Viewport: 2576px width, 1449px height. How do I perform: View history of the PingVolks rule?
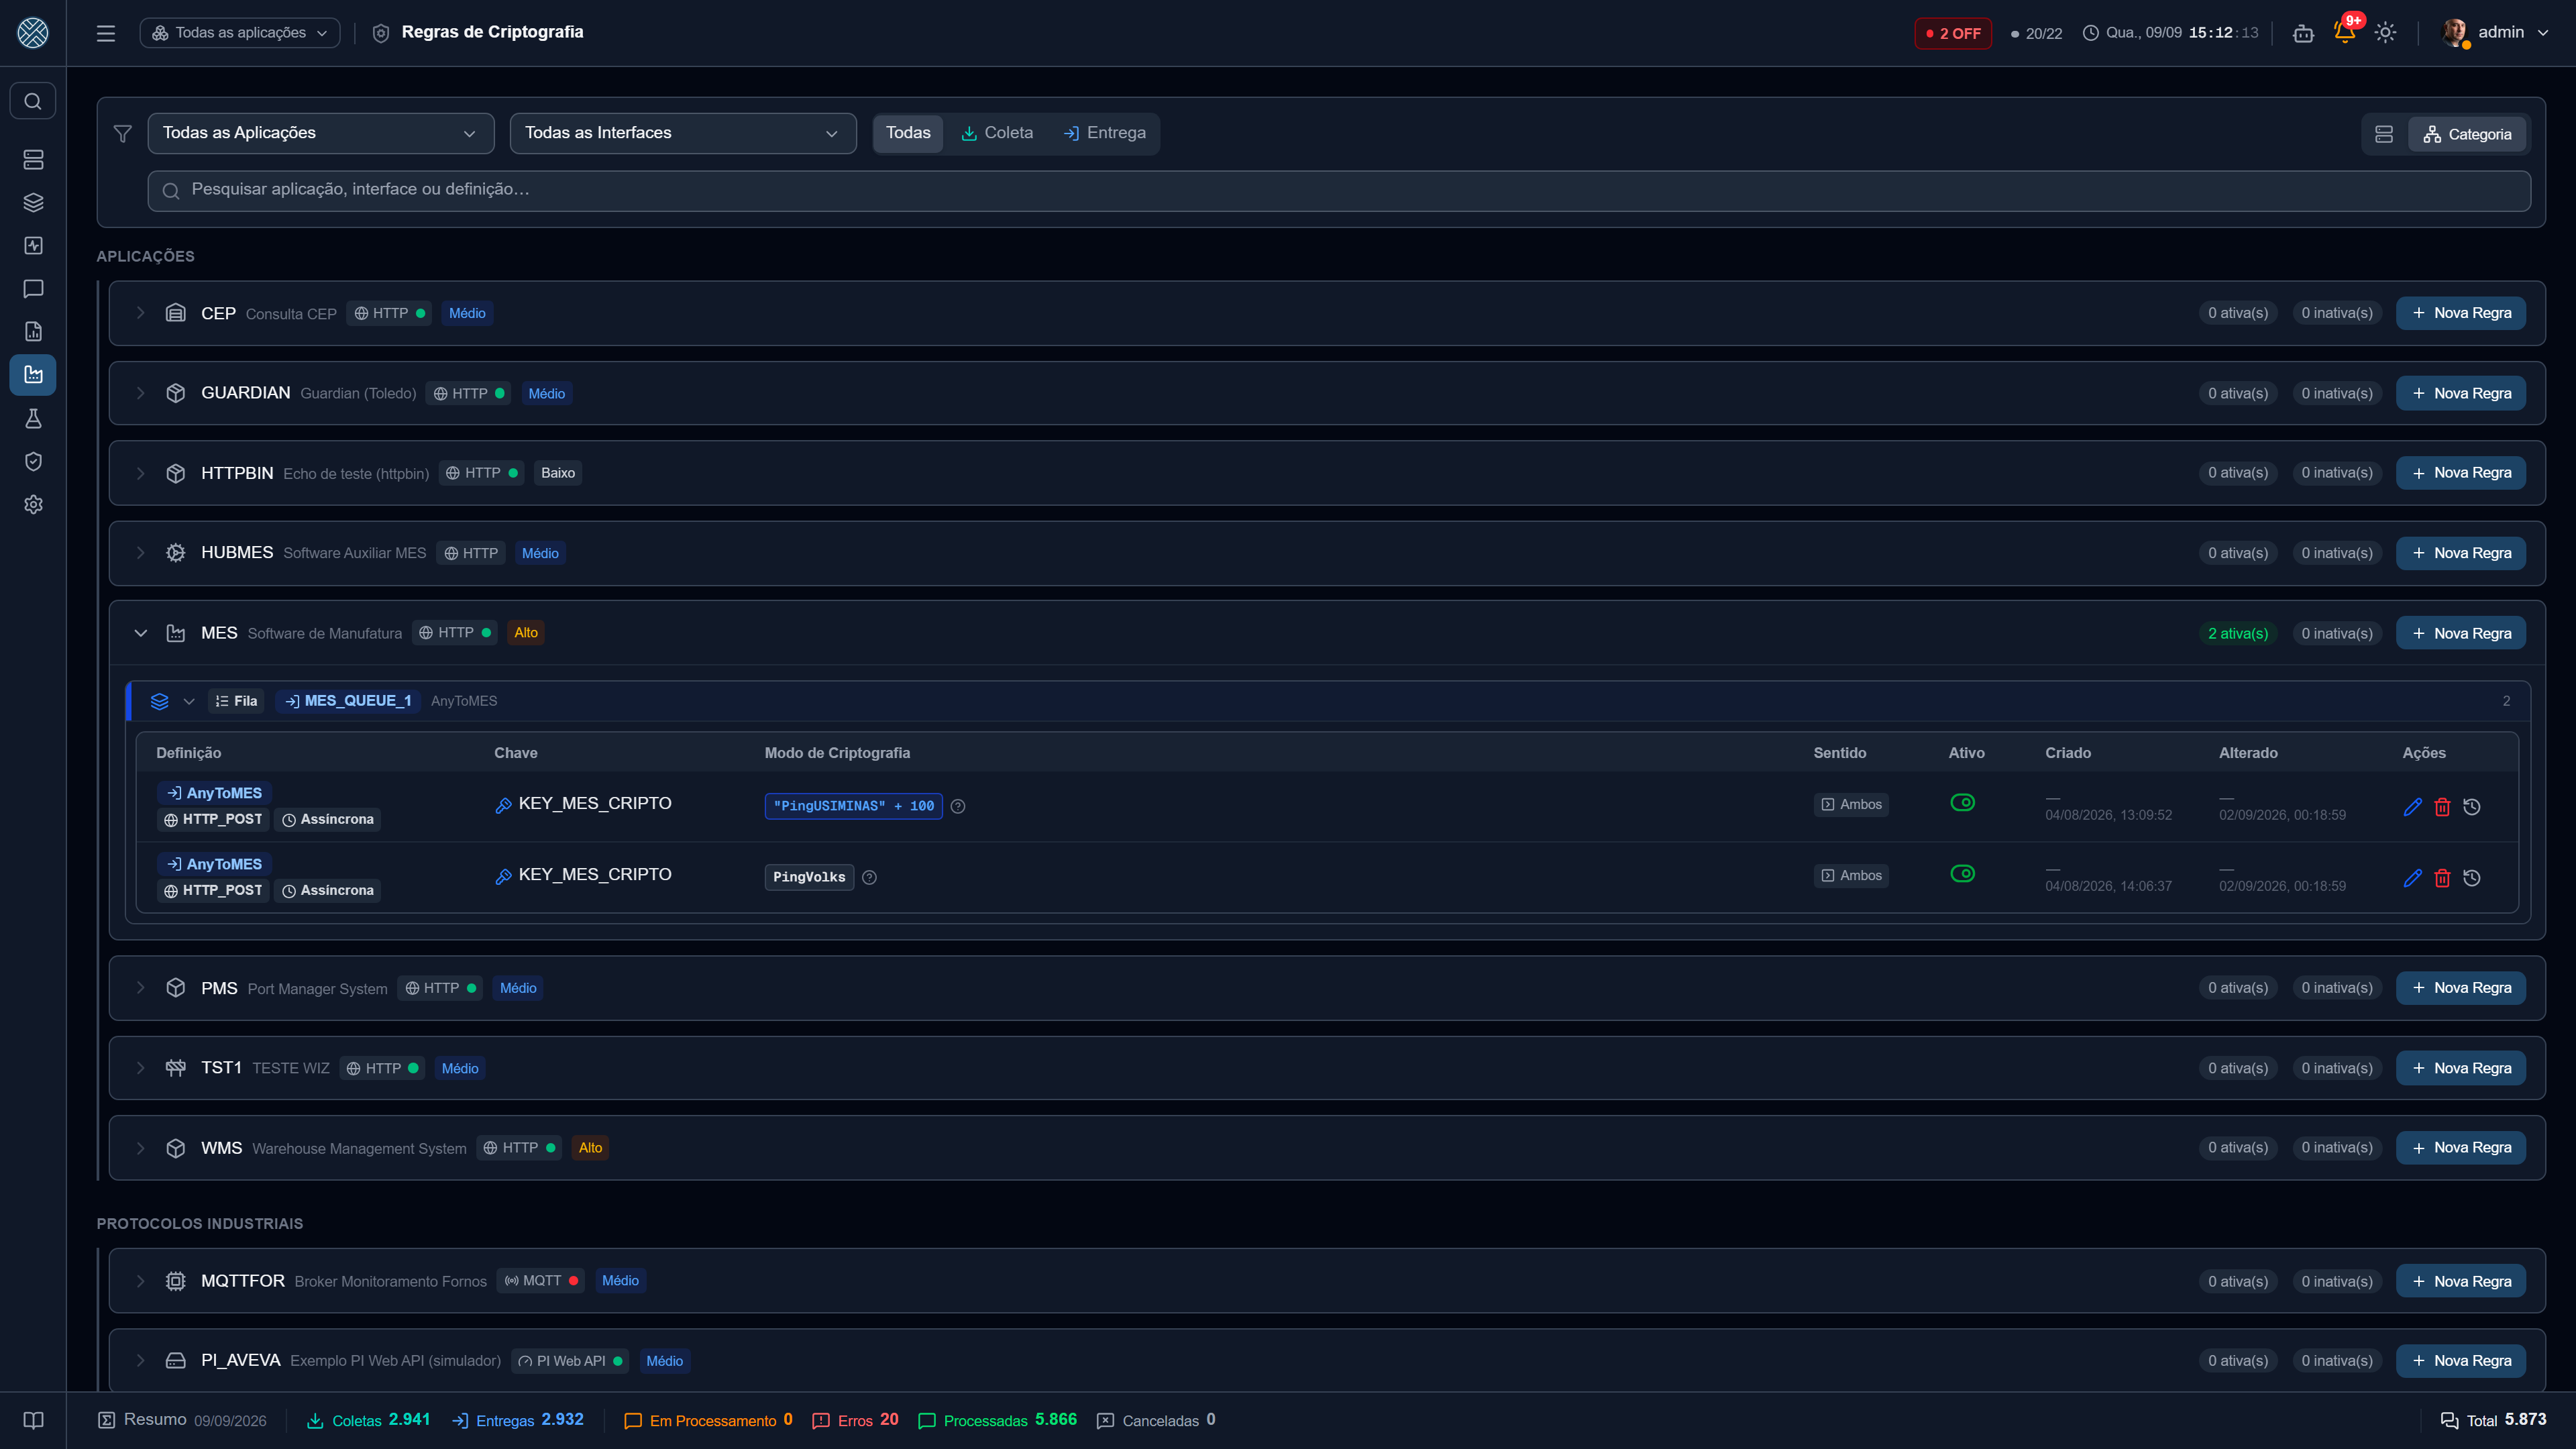click(x=2472, y=878)
